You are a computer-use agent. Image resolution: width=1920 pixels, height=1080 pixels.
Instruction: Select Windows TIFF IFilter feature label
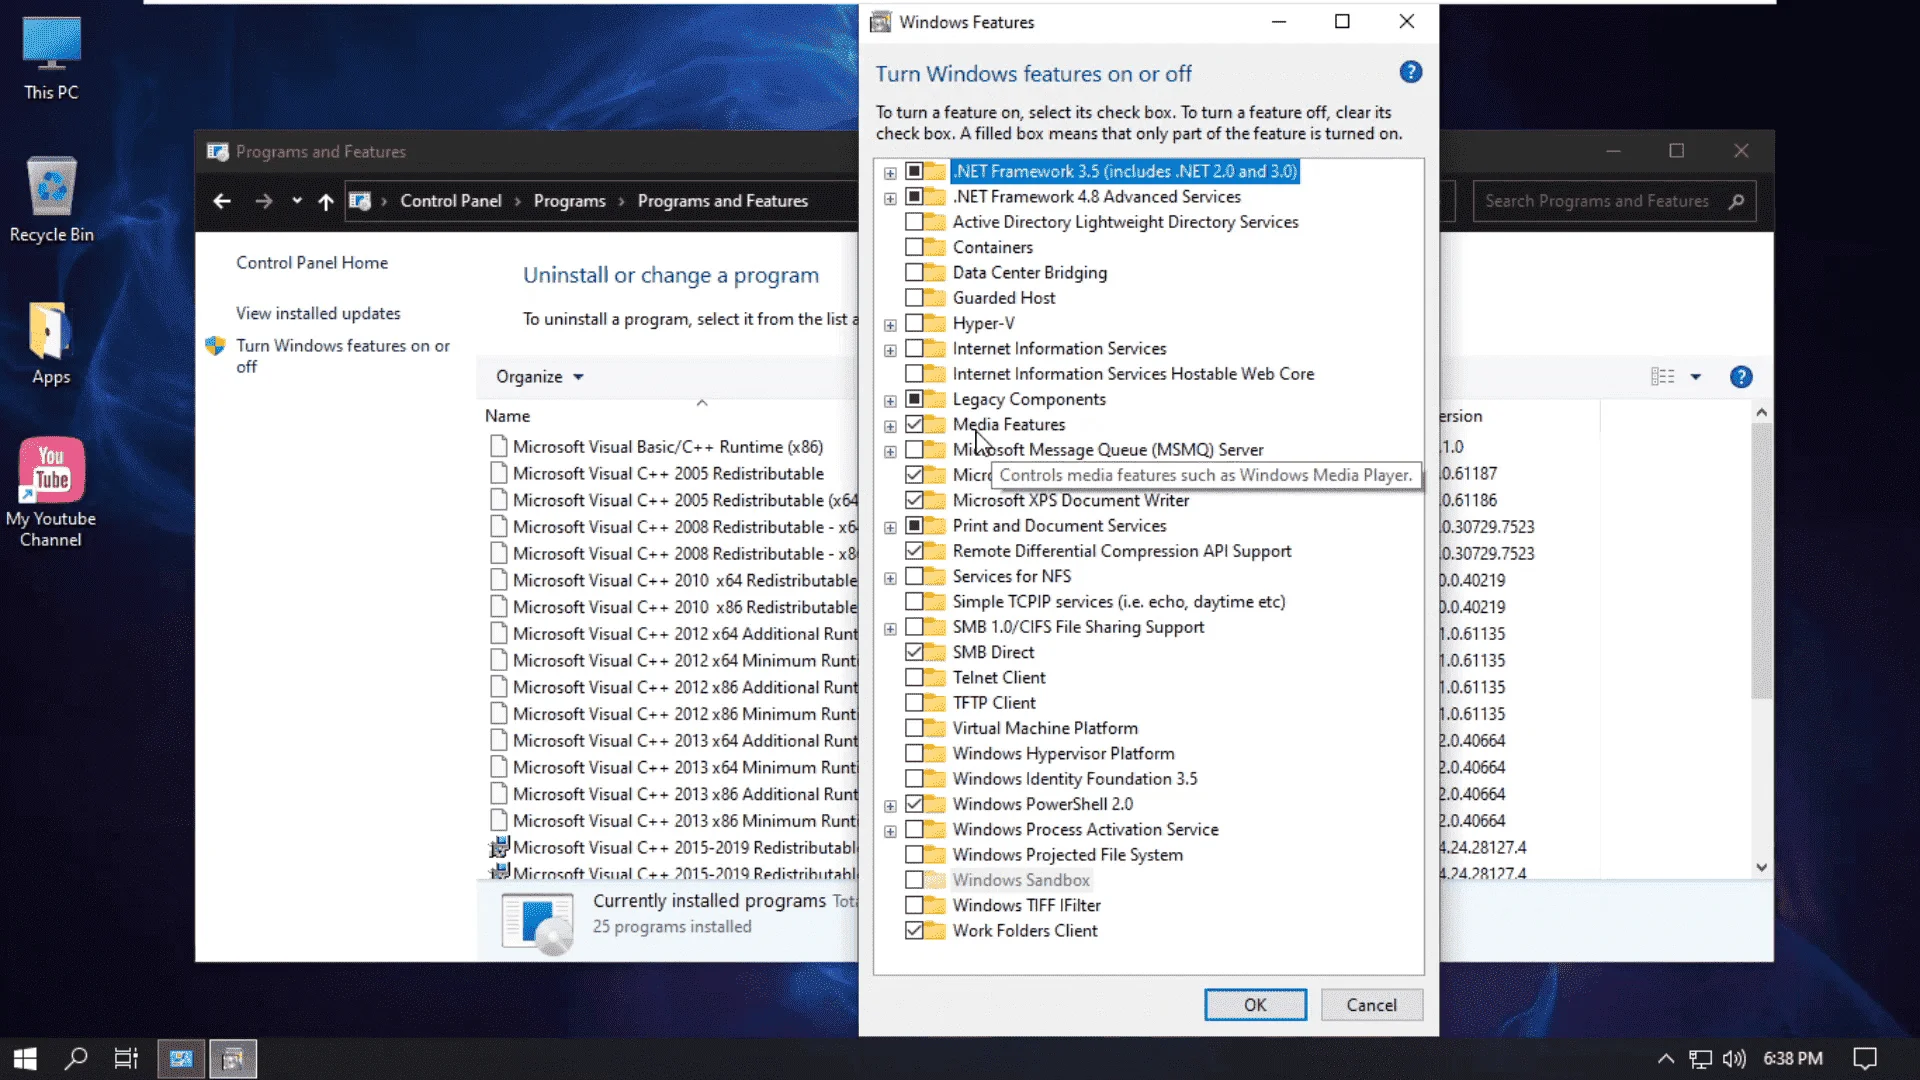click(x=1027, y=905)
